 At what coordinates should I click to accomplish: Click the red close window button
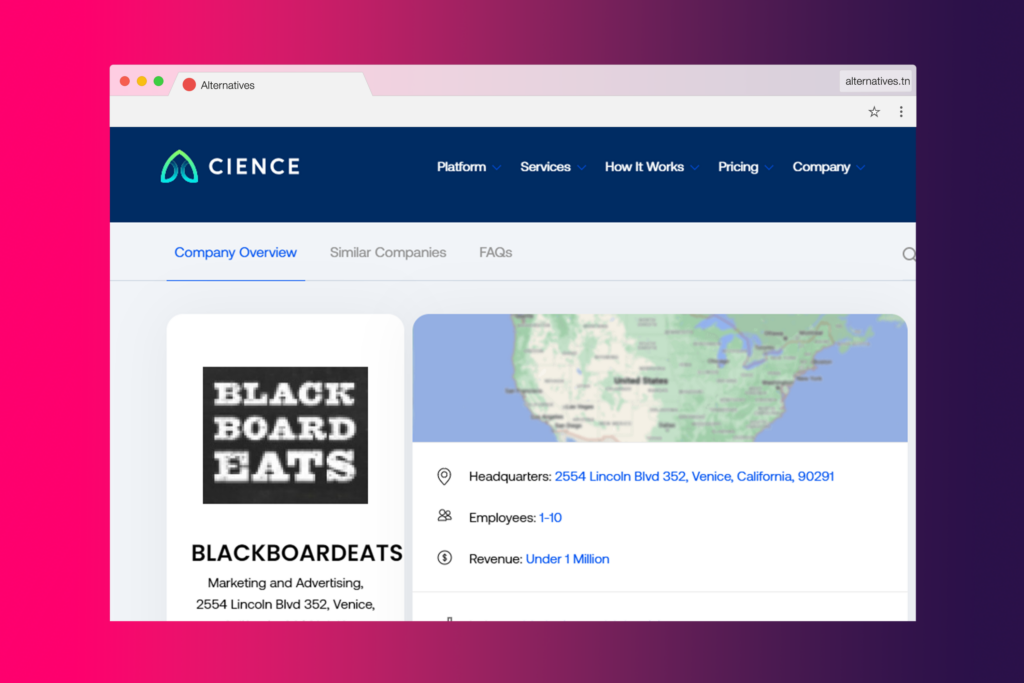coord(125,82)
